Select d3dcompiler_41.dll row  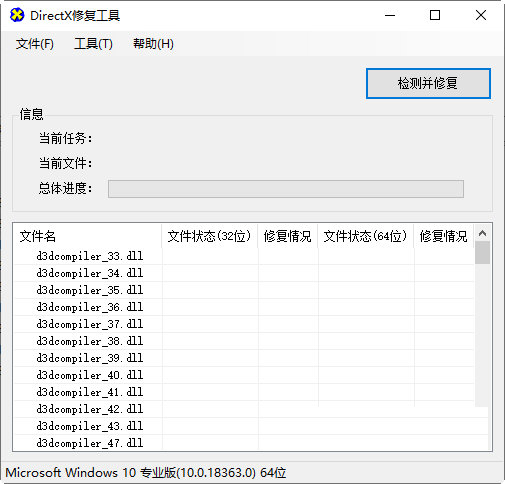pyautogui.click(x=244, y=392)
